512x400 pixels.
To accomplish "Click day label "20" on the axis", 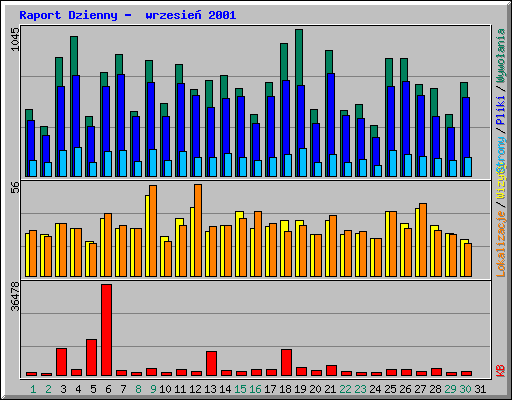I will [315, 389].
